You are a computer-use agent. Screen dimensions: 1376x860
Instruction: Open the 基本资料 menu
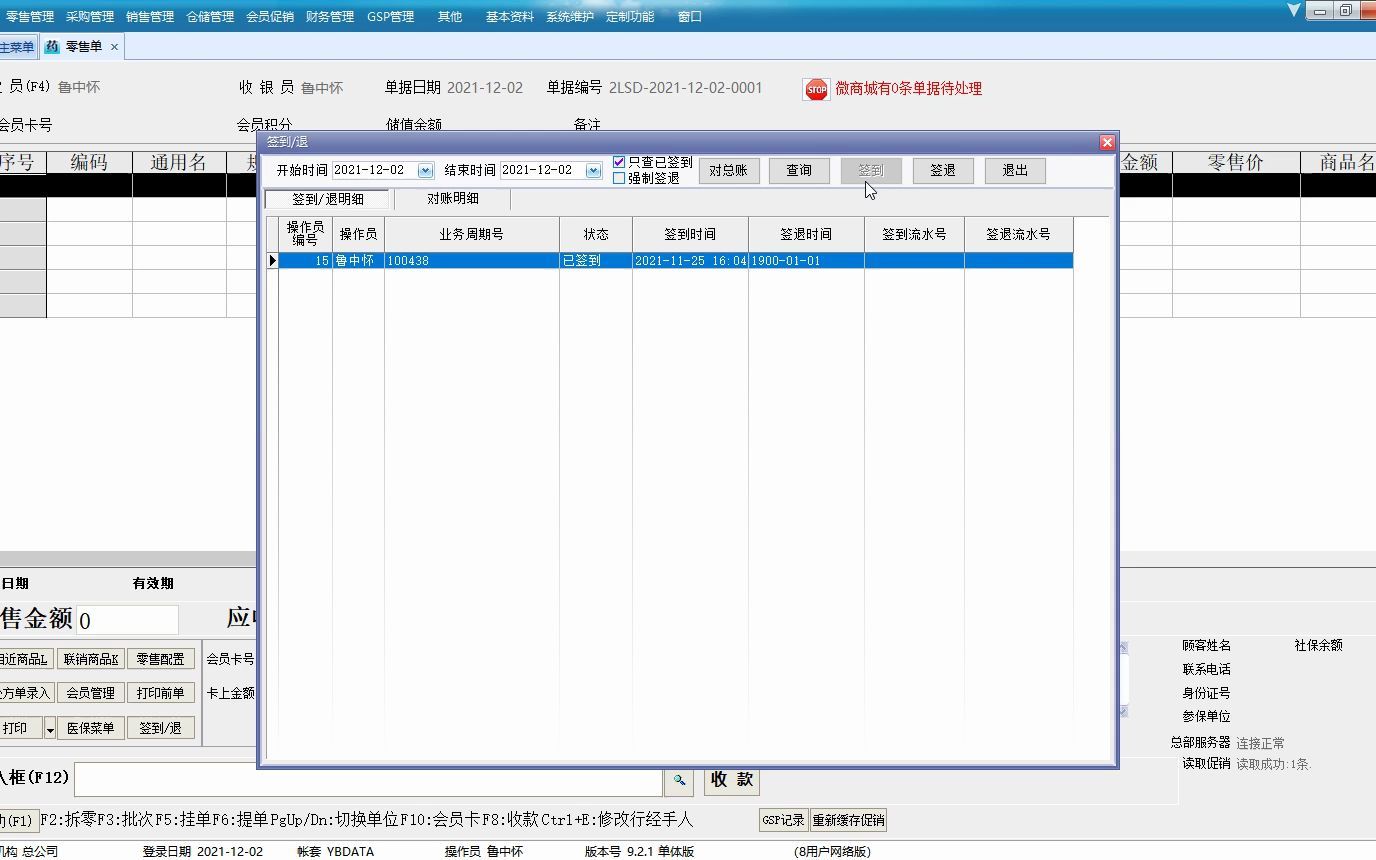coord(508,16)
